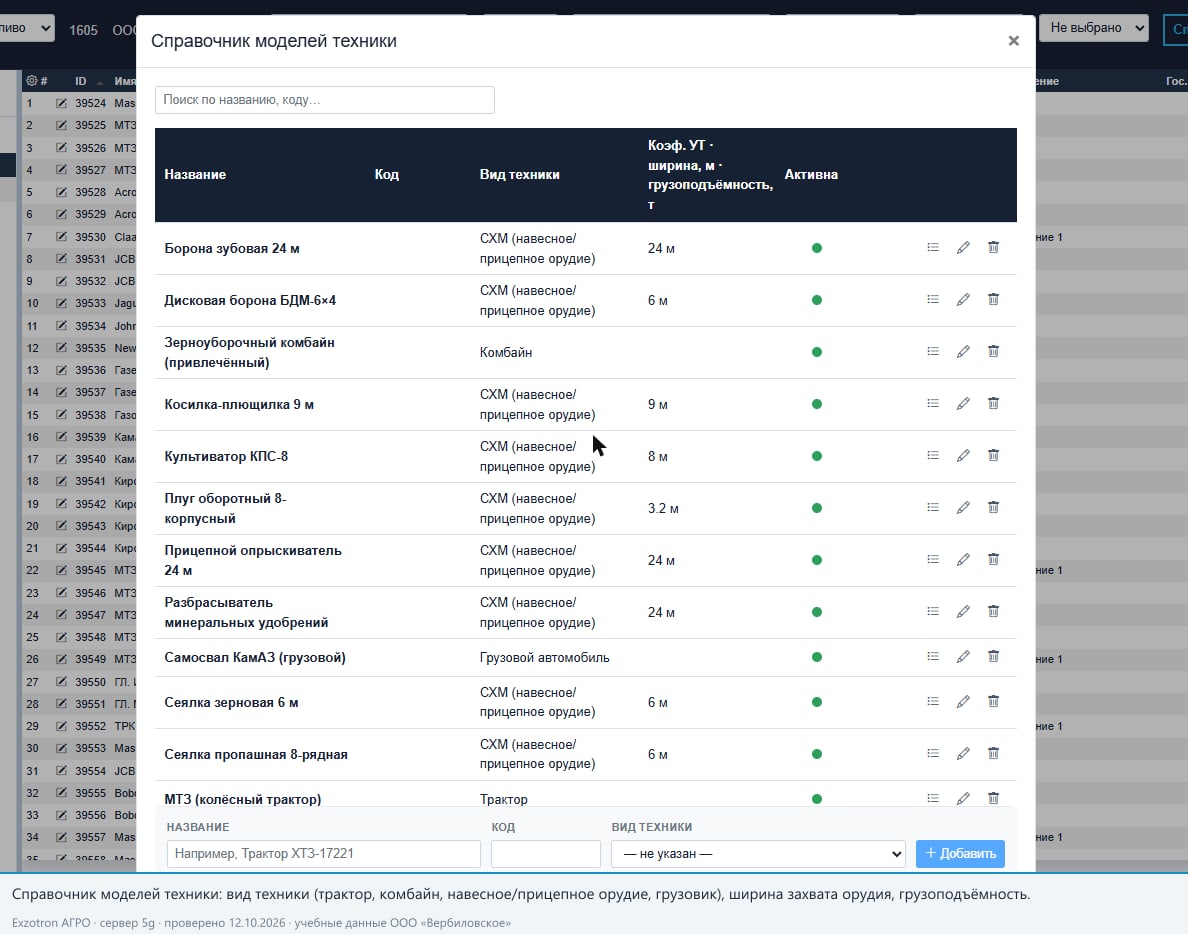Screen dimensions: 1188x934
Task: Click the 3.2 м width value
Action: tap(663, 508)
